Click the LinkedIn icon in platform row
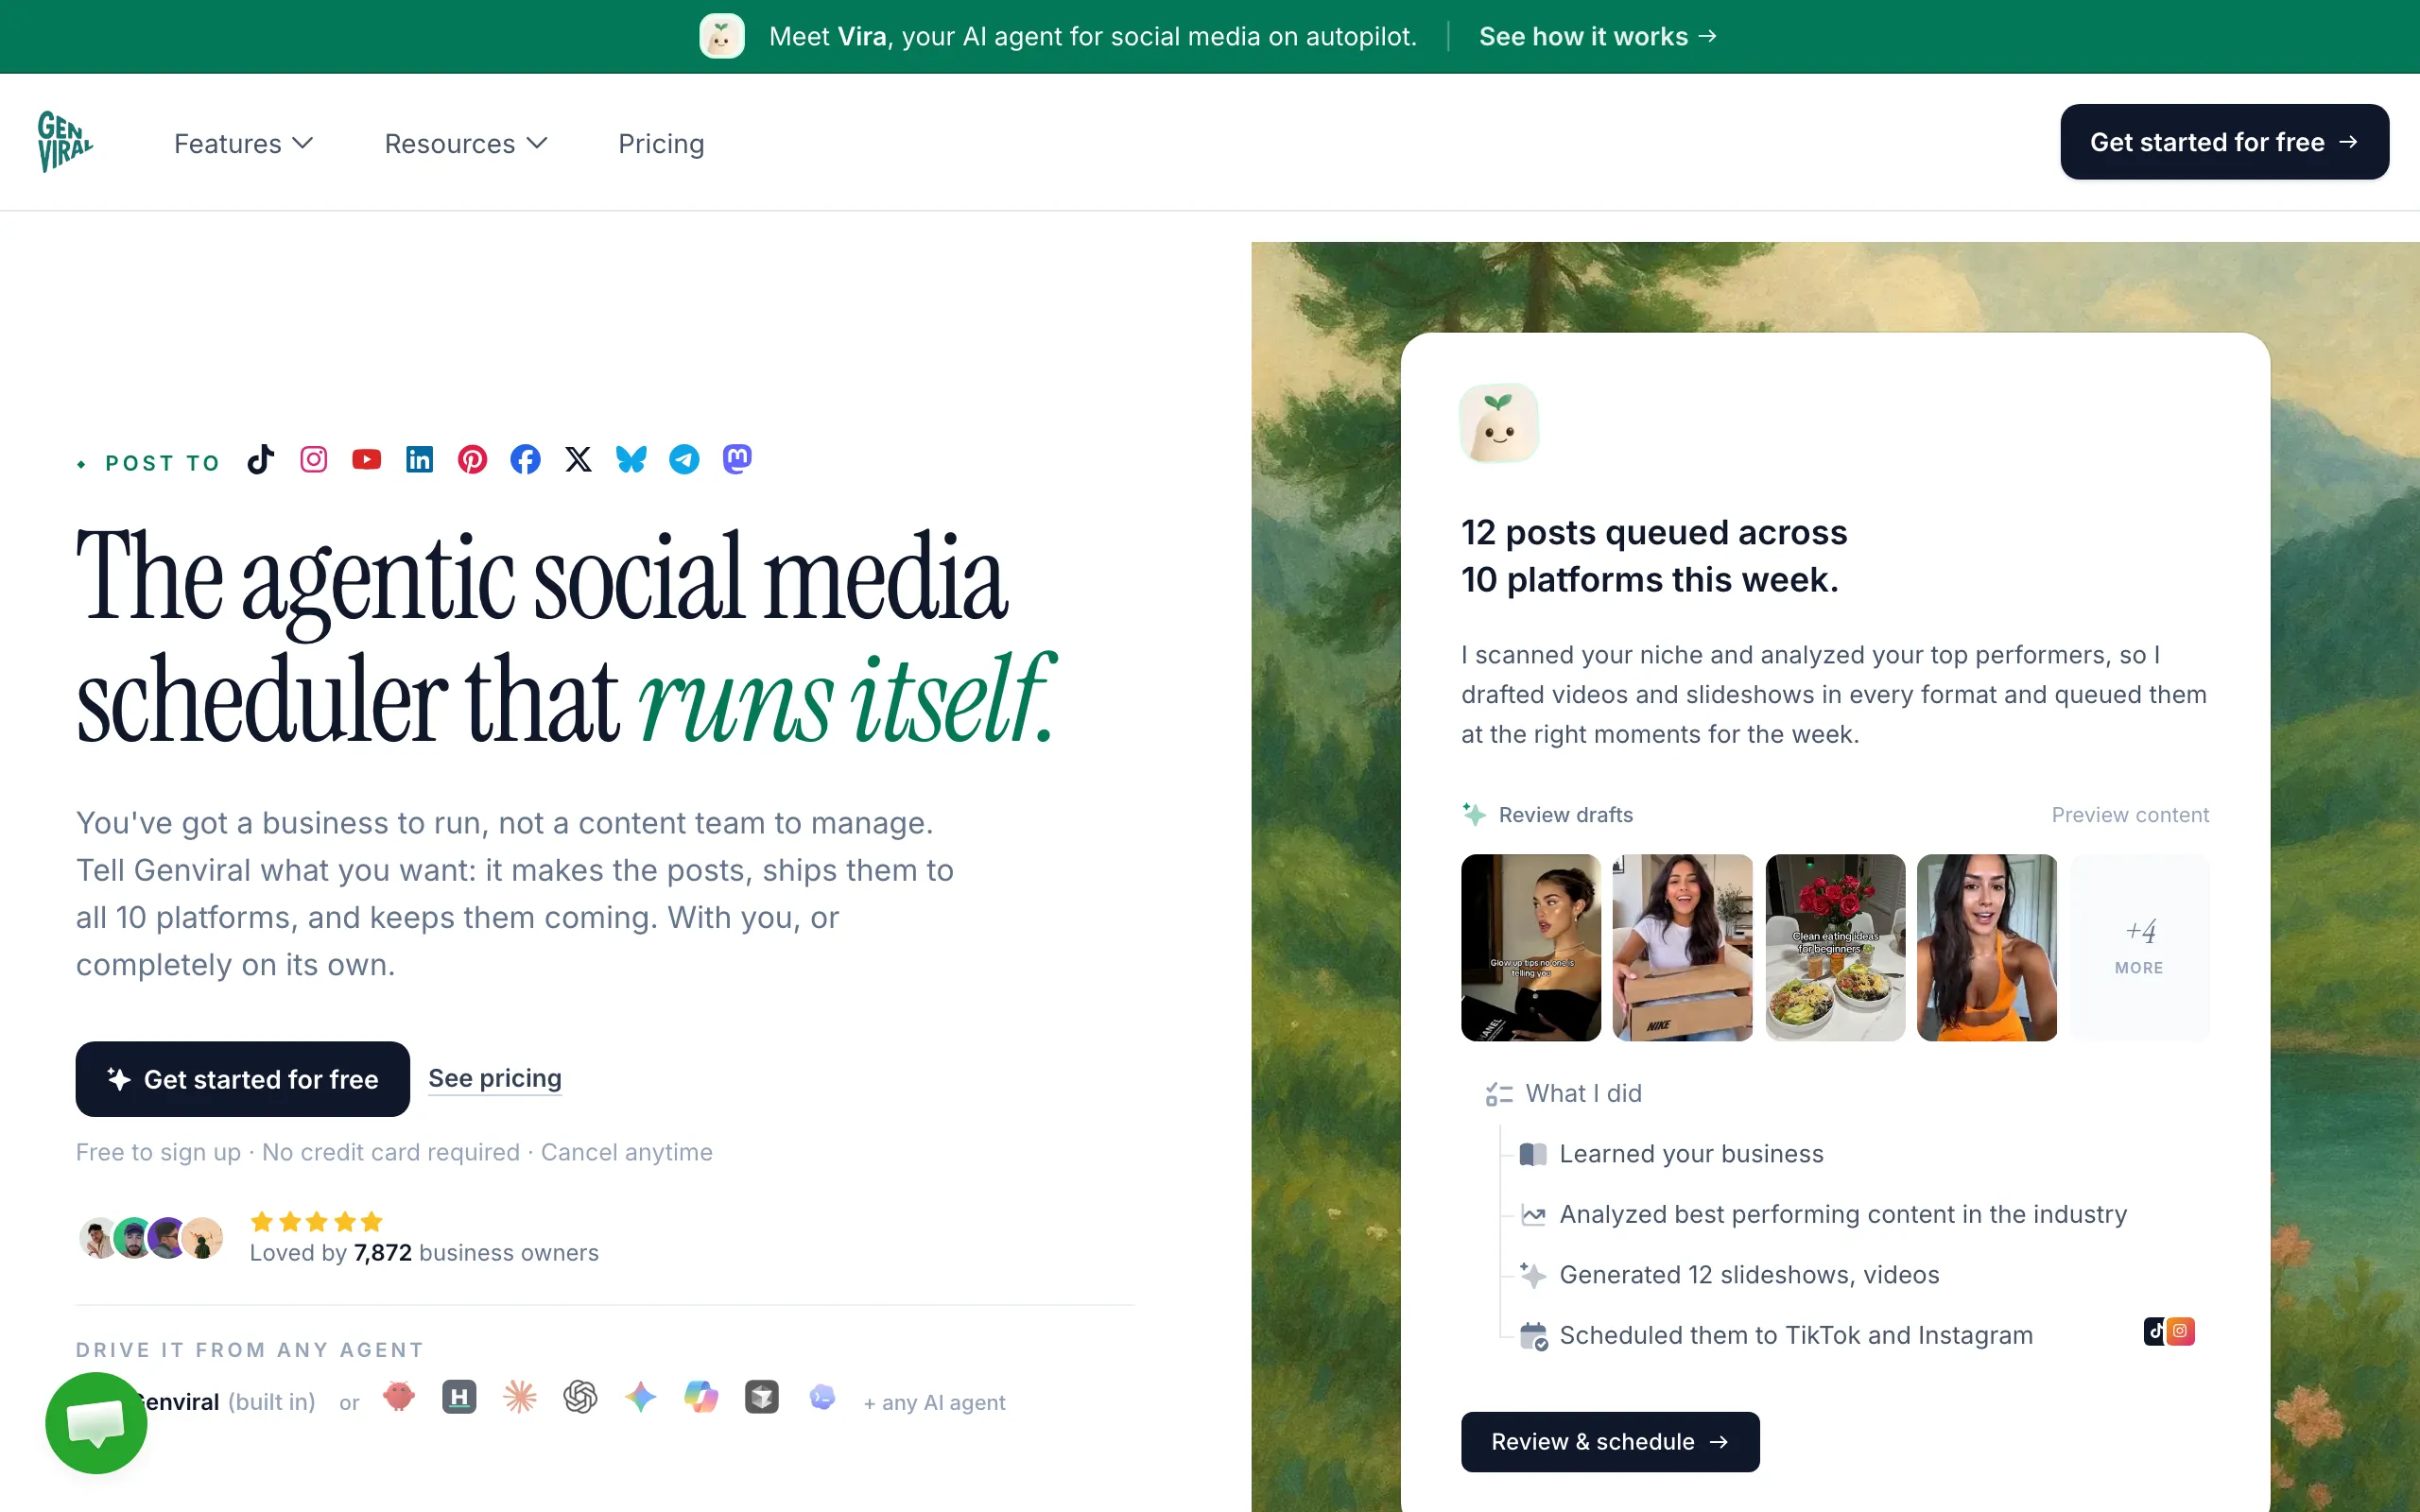 coord(420,459)
